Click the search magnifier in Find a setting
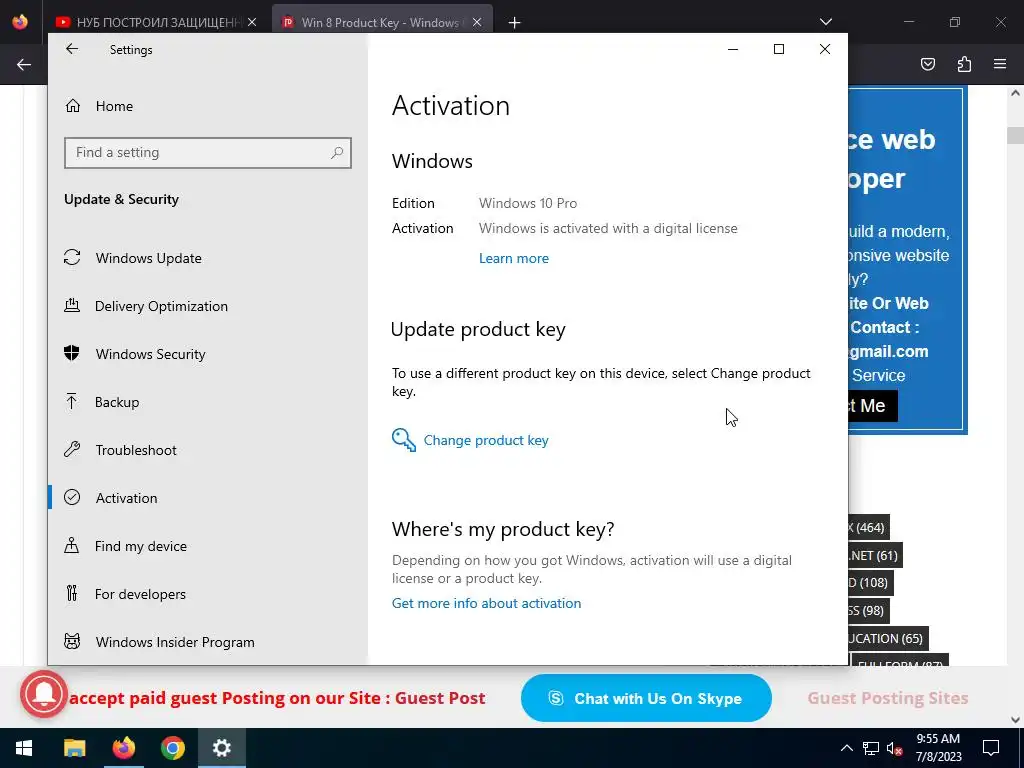This screenshot has width=1024, height=768. pyautogui.click(x=337, y=153)
